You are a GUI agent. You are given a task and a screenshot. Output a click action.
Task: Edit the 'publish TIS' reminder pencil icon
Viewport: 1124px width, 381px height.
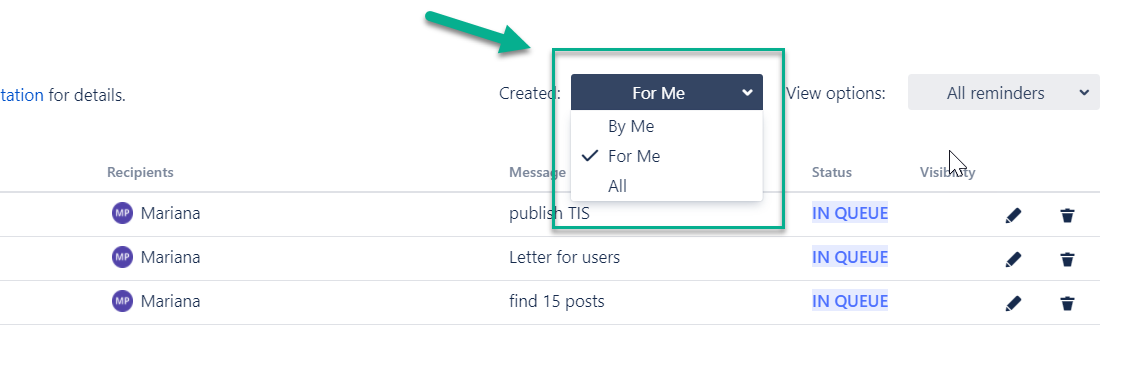click(1013, 216)
